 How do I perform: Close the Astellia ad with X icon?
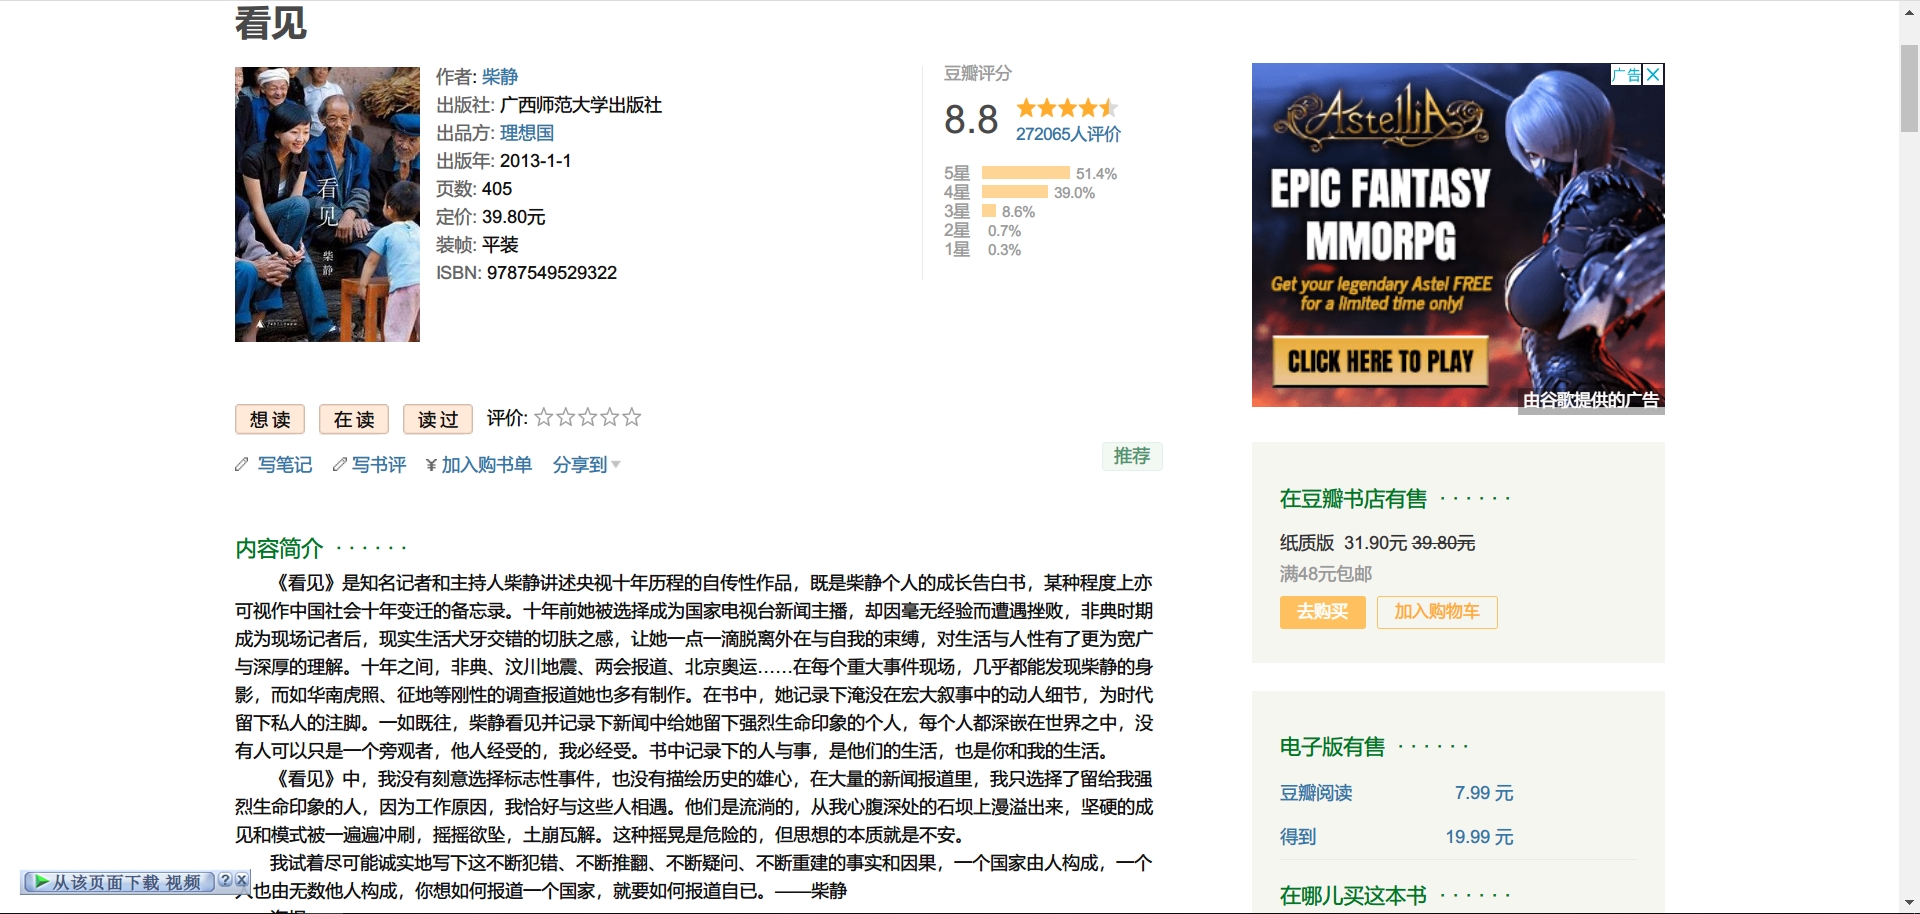[1654, 75]
